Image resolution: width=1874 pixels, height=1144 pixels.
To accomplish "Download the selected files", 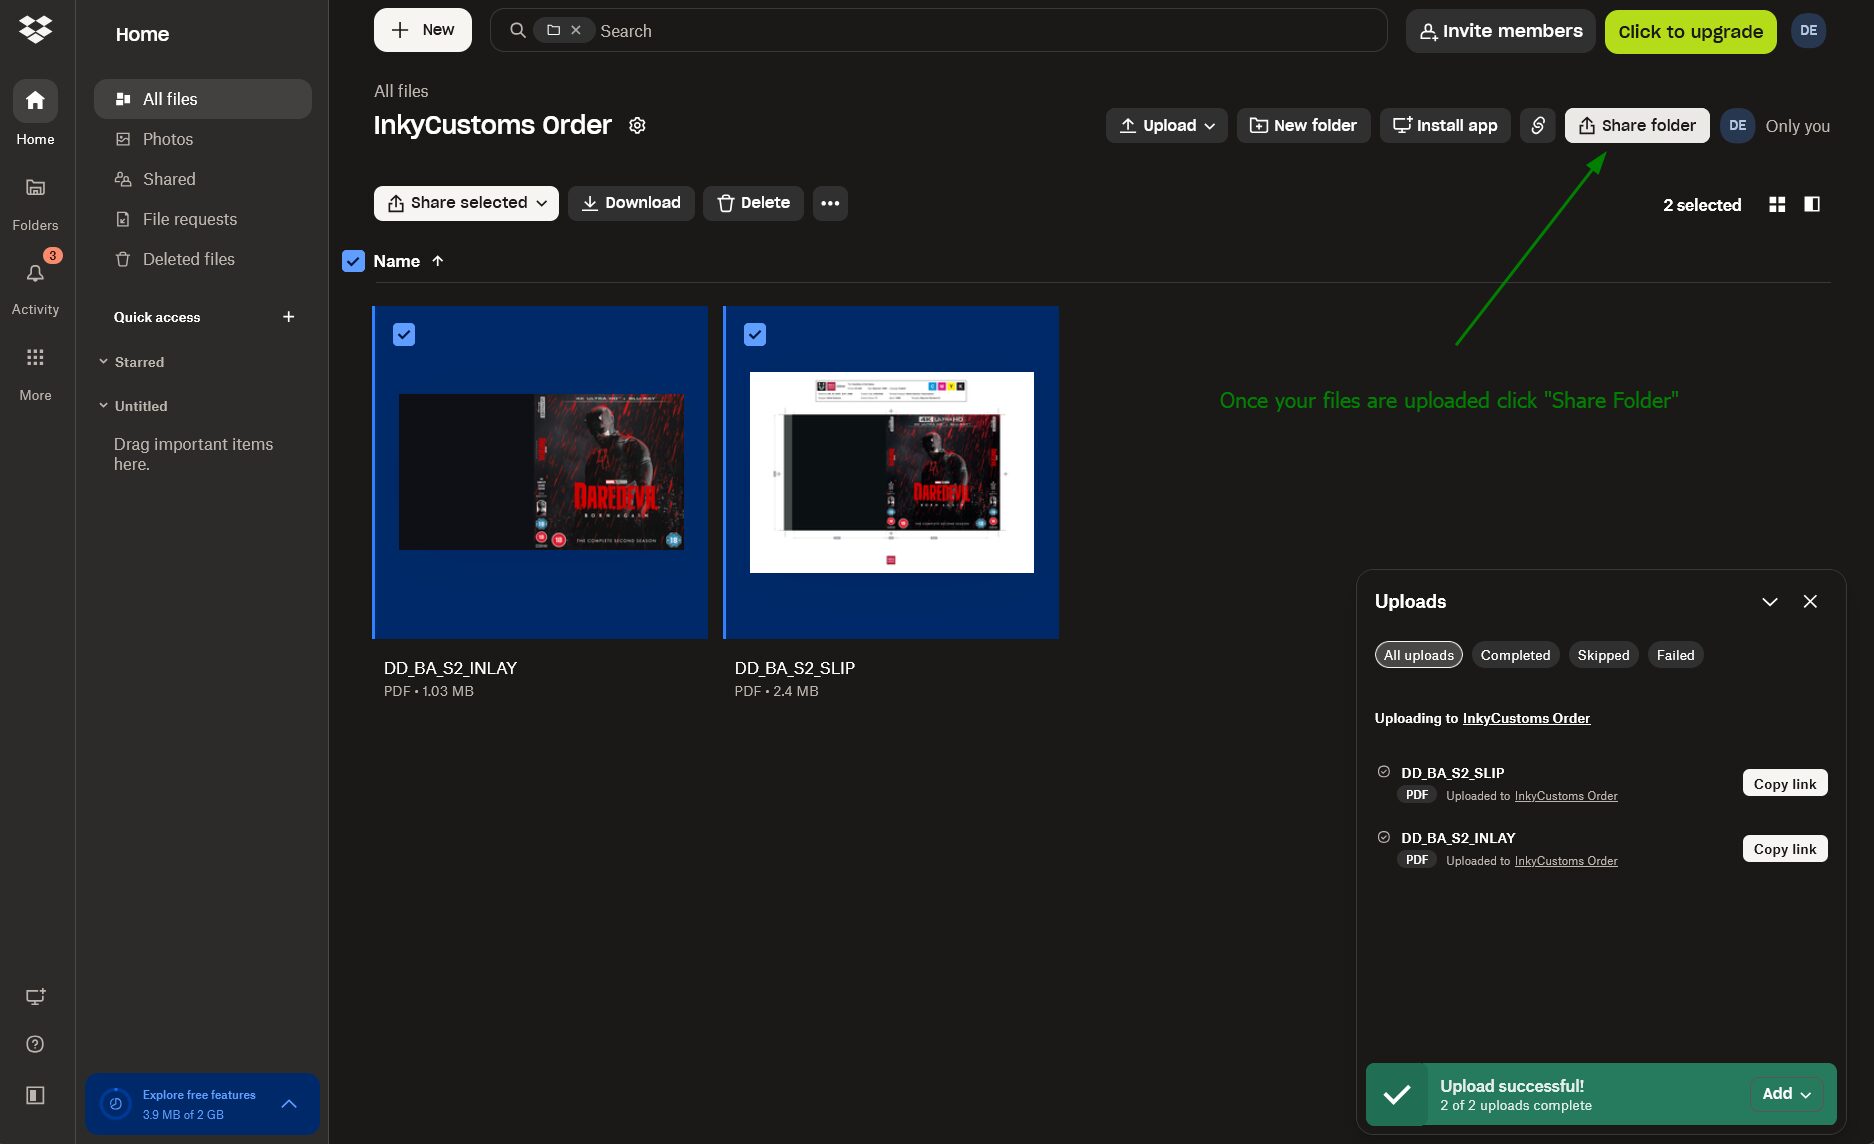I will click(631, 203).
